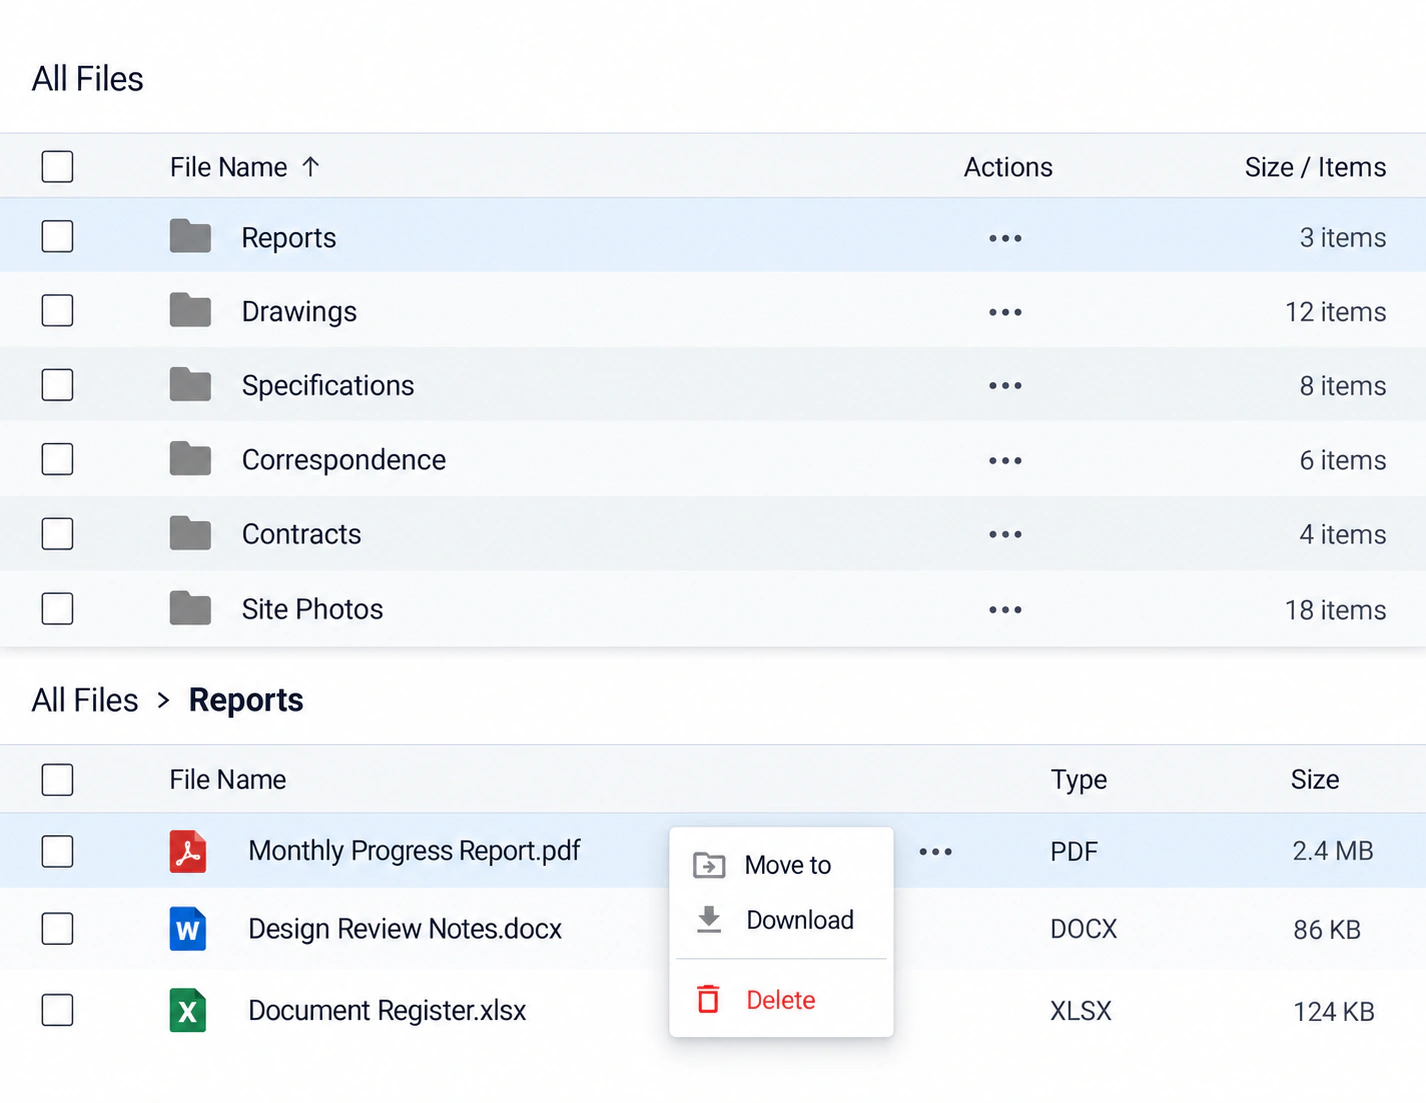Click the Contracts folder icon
Image resolution: width=1426 pixels, height=1103 pixels.
[x=190, y=534]
